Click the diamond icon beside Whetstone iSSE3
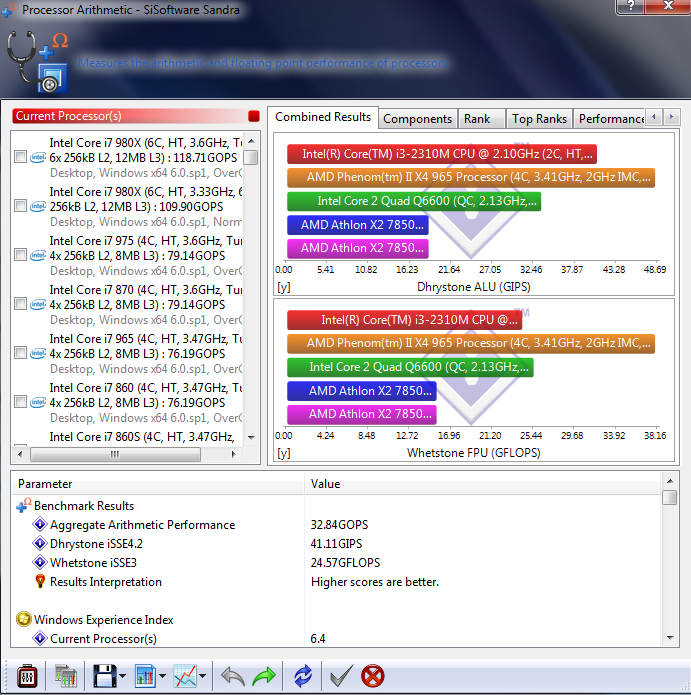 tap(40, 562)
